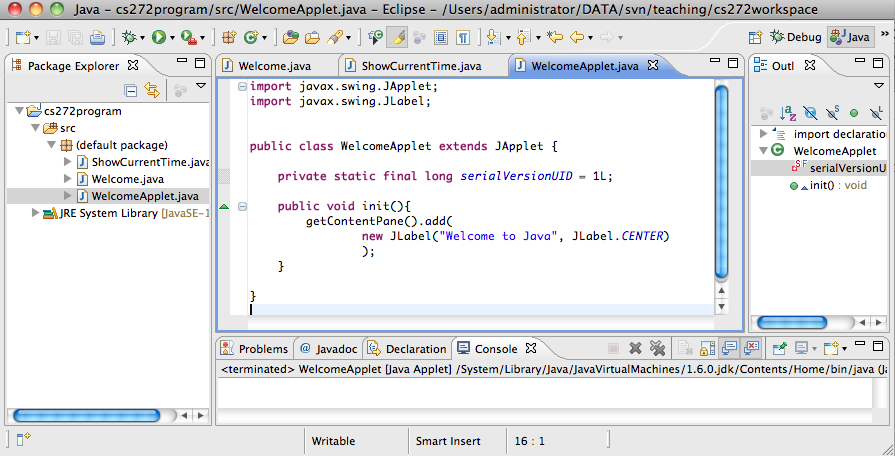895x456 pixels.
Task: Fold the init() method in editor gutter
Action: [x=242, y=206]
